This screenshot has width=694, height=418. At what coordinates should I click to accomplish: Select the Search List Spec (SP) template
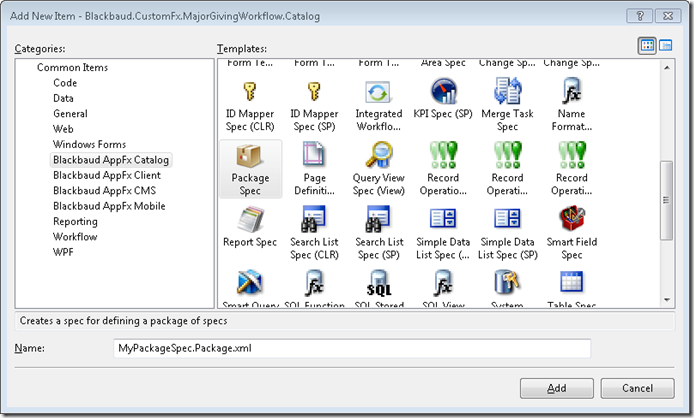tap(379, 233)
